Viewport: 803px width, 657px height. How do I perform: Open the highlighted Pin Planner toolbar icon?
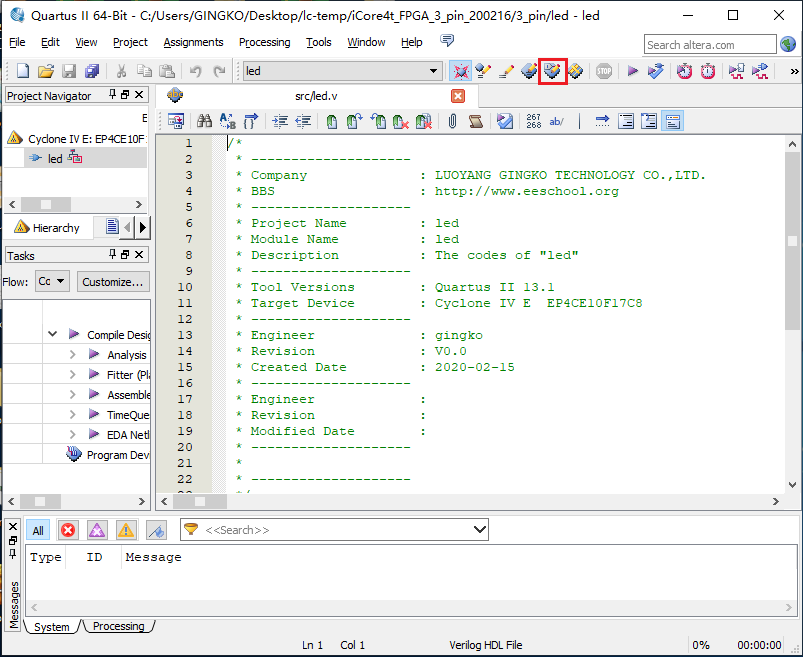point(552,71)
